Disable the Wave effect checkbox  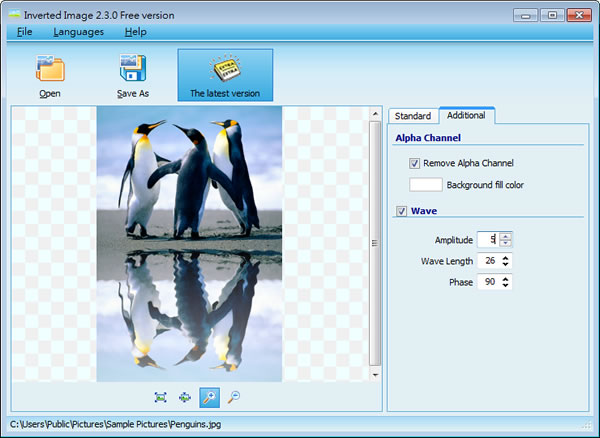[x=402, y=211]
